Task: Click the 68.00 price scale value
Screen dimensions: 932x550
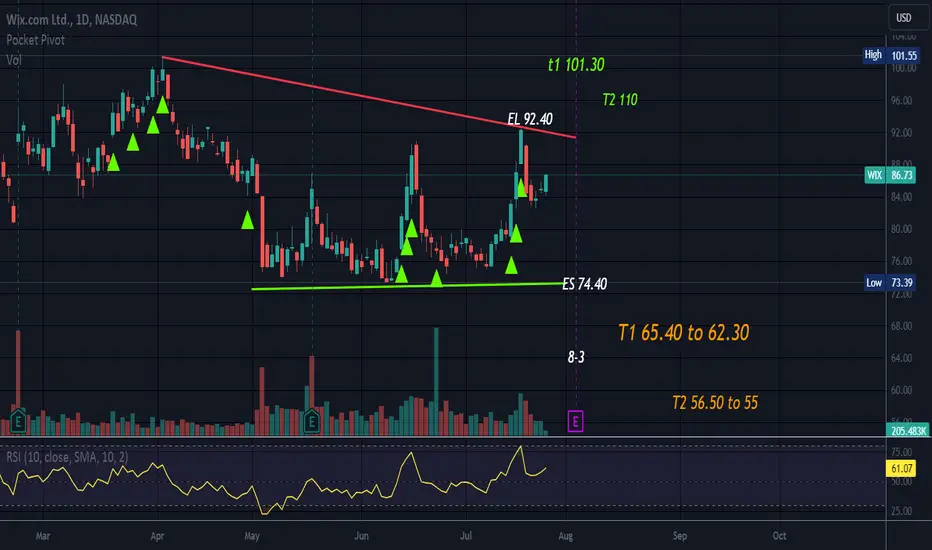Action: 901,326
